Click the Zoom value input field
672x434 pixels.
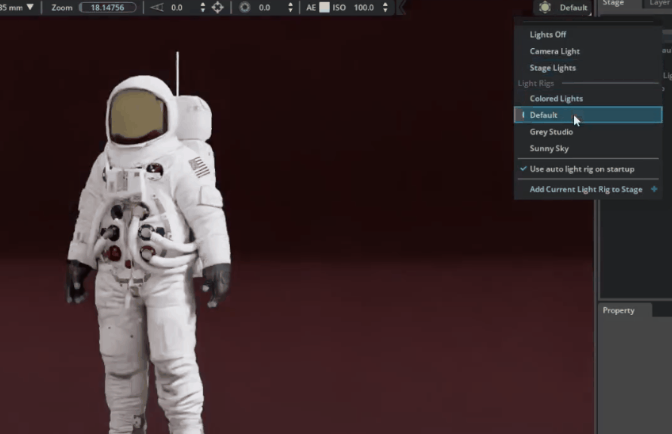[107, 7]
